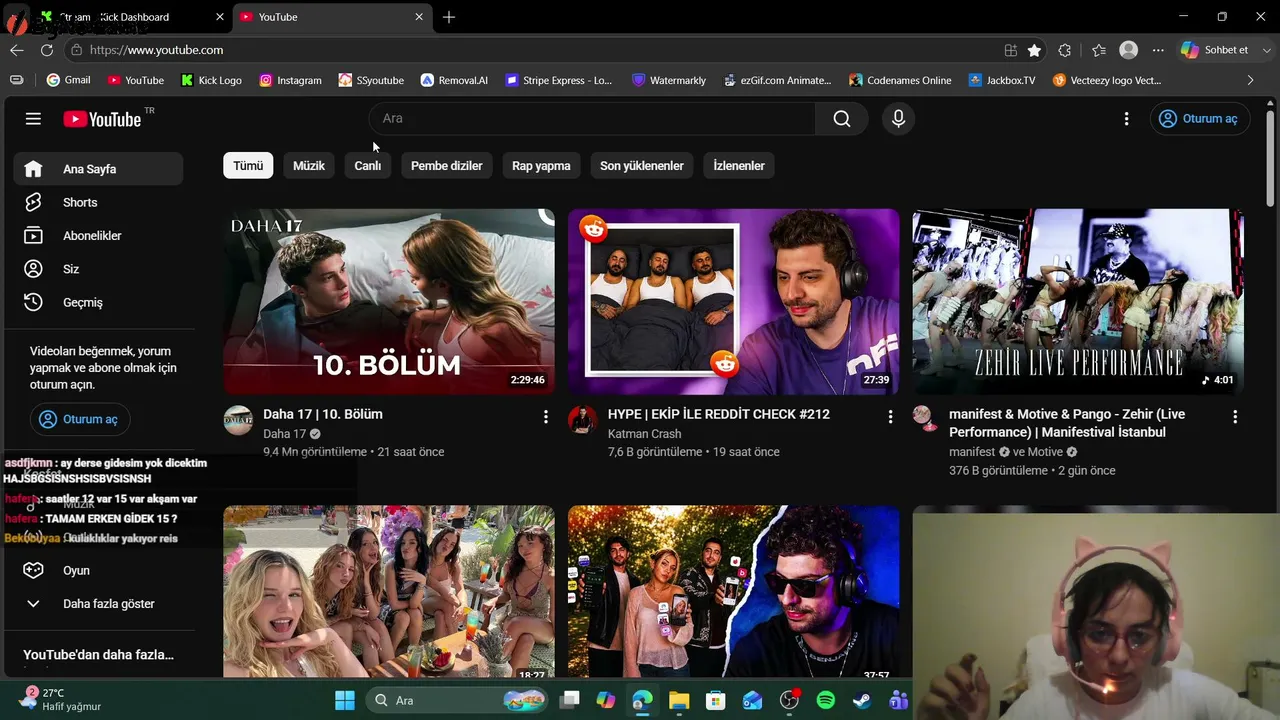Open the split screen icon in address bar
This screenshot has width=1280, height=720.
[x=1011, y=50]
